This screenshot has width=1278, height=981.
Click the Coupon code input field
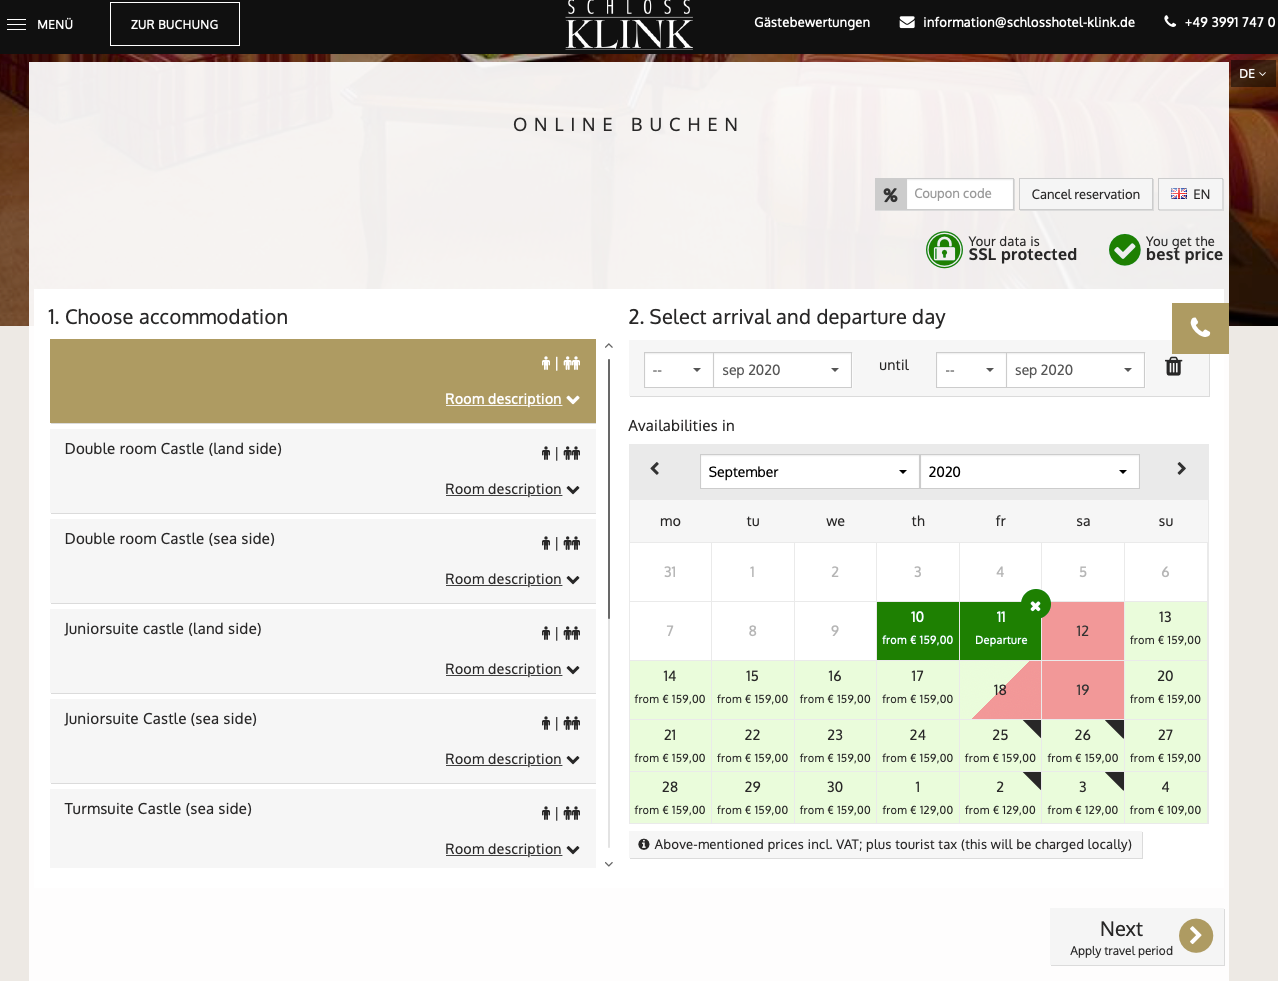tap(958, 194)
